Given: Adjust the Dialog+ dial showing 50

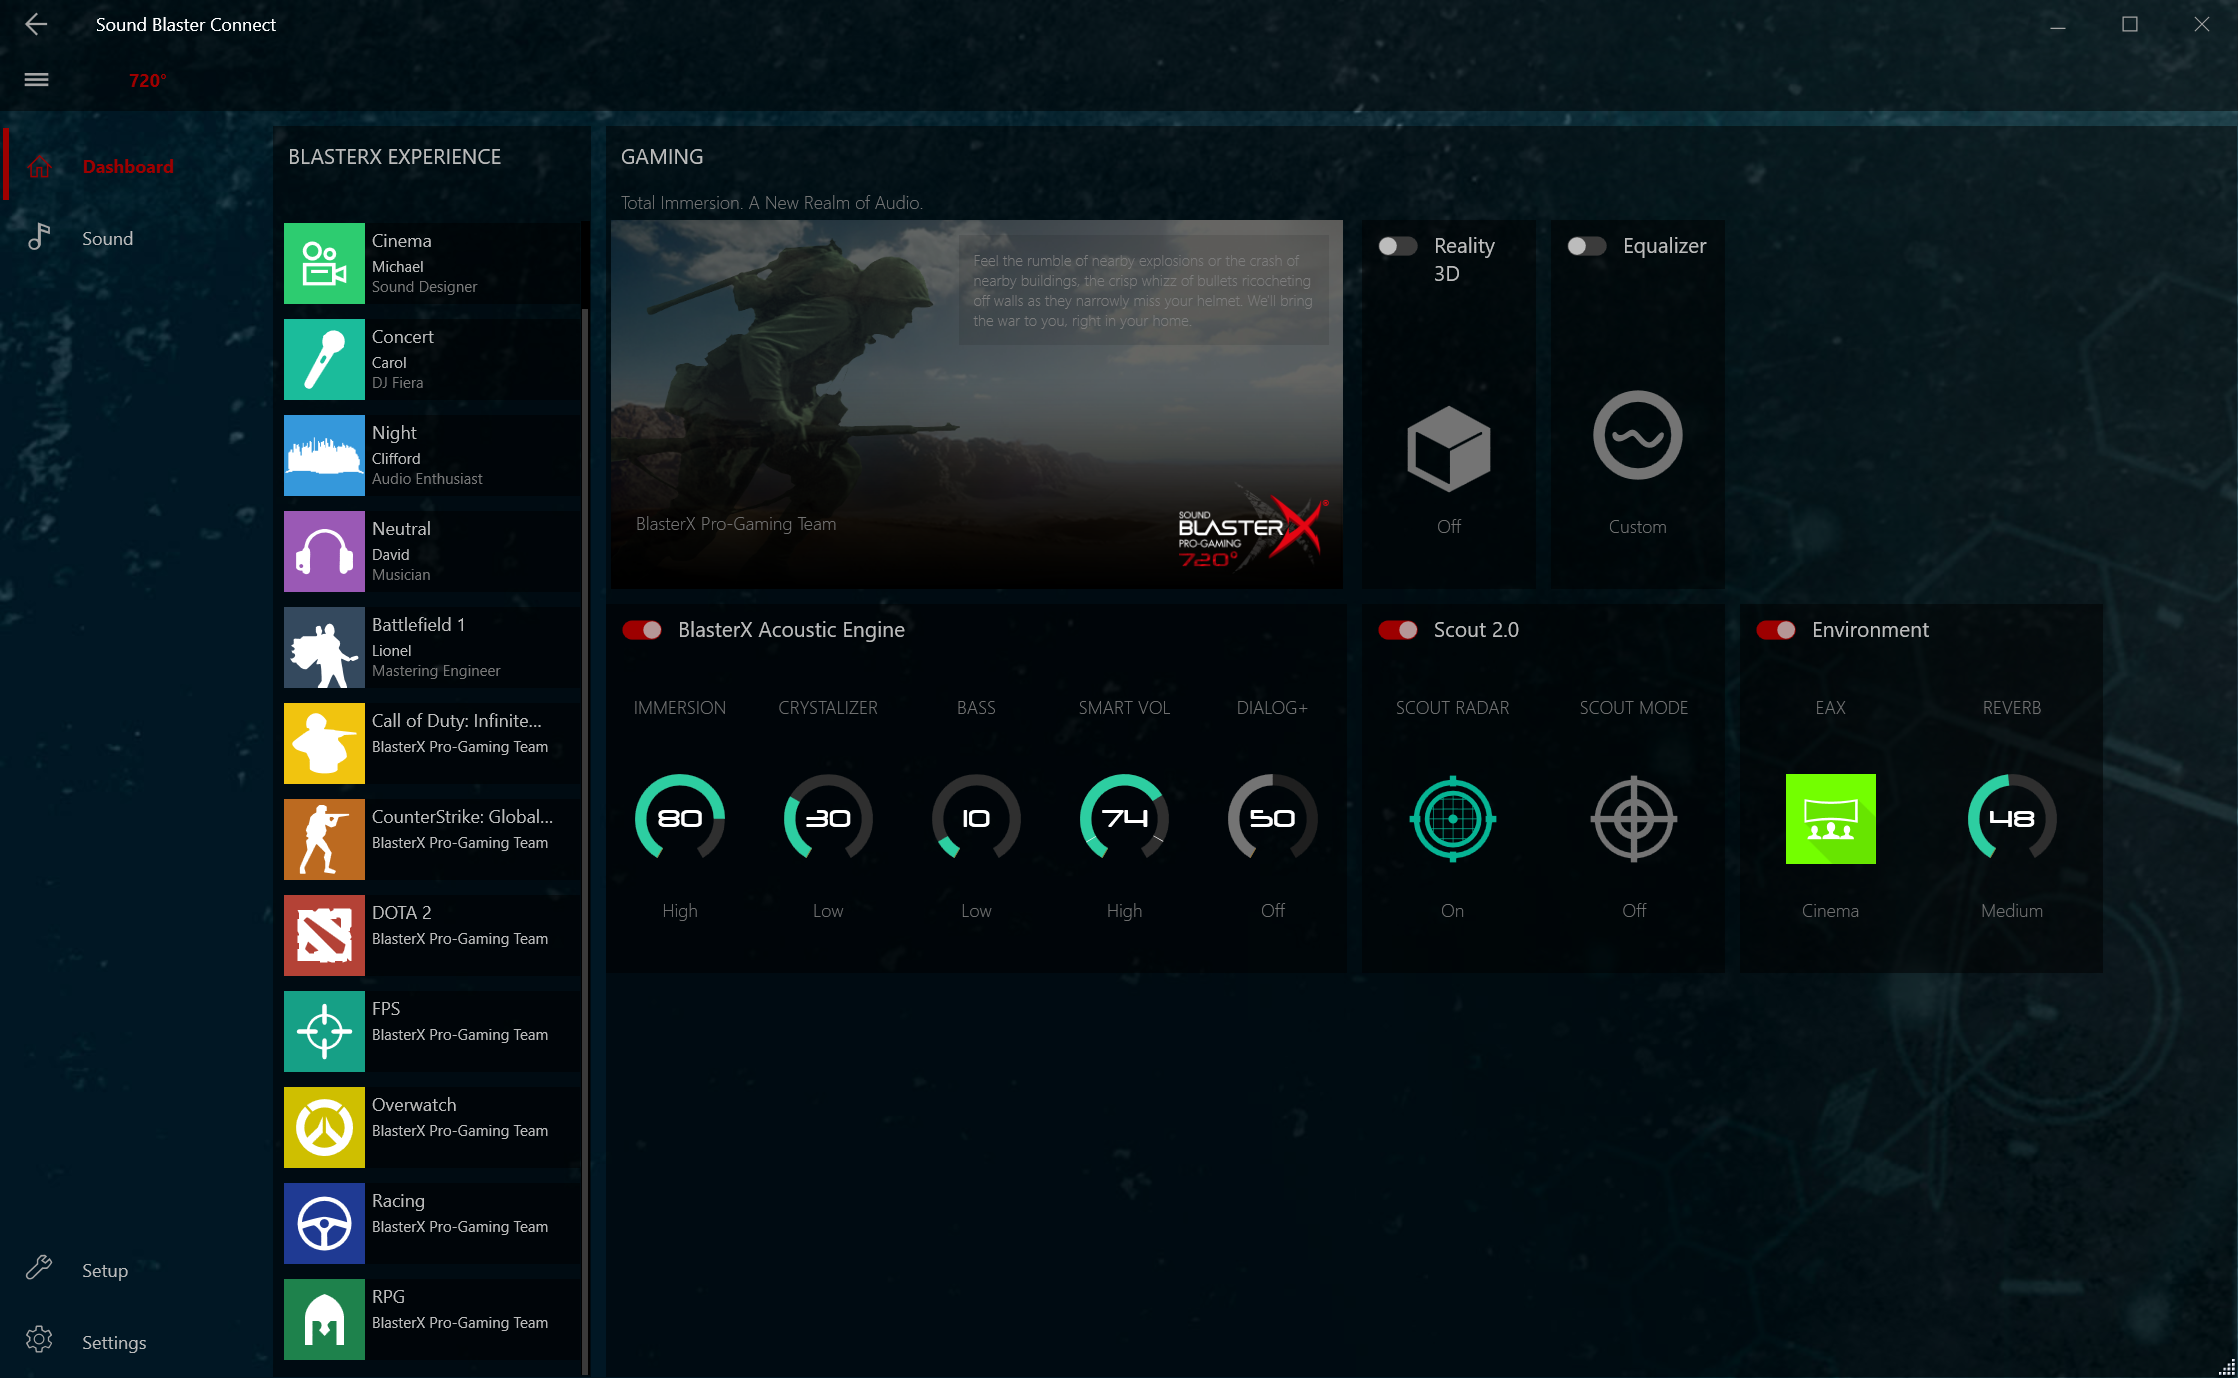Looking at the screenshot, I should click(x=1272, y=818).
